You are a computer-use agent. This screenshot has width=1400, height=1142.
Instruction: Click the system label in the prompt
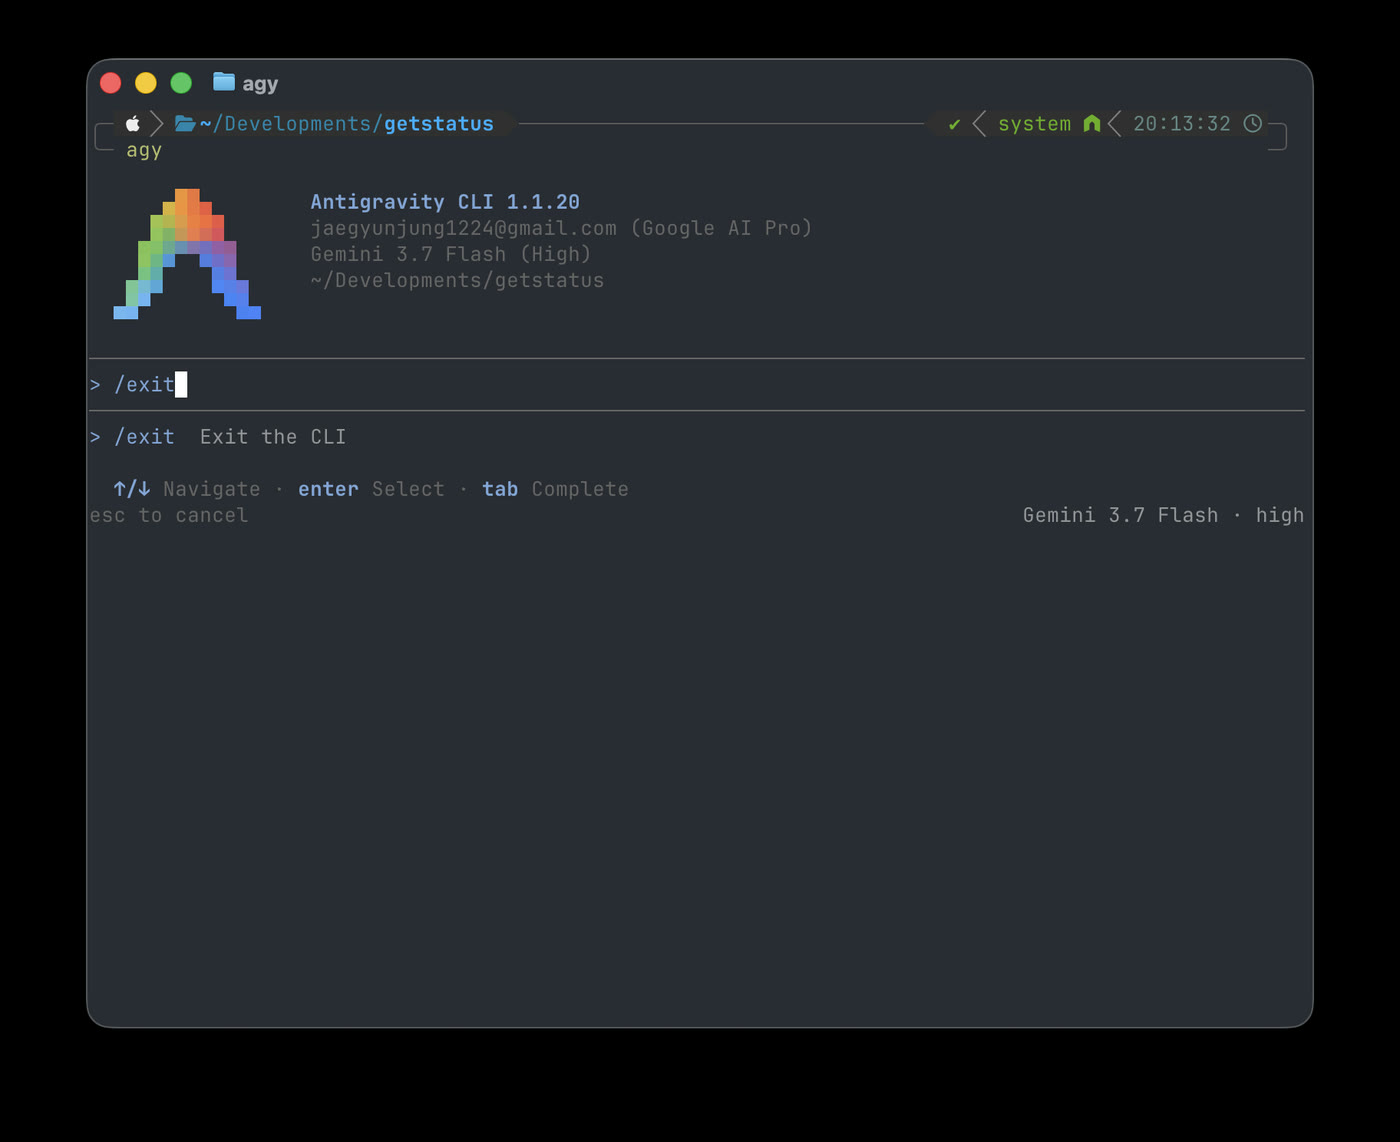pyautogui.click(x=1034, y=124)
